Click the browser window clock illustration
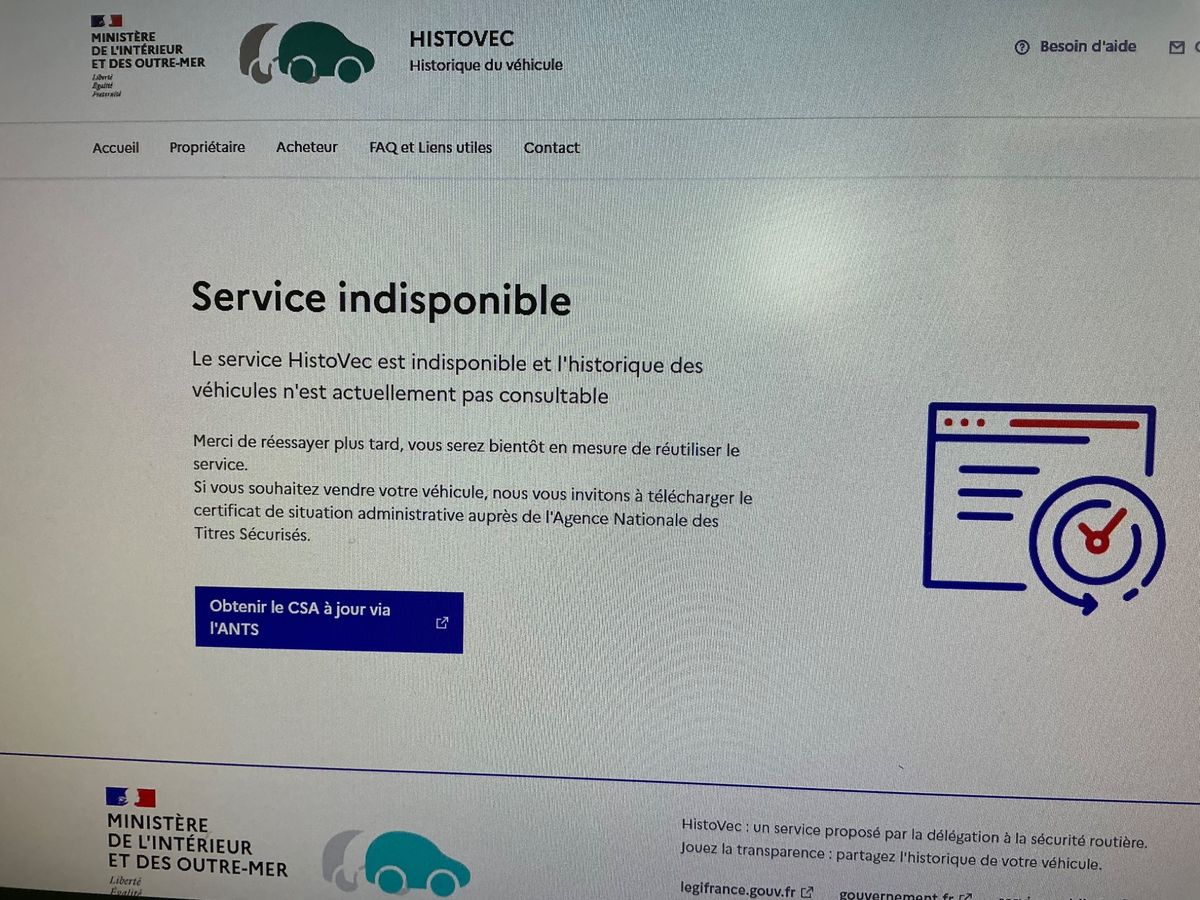The width and height of the screenshot is (1200, 900). click(x=1044, y=508)
